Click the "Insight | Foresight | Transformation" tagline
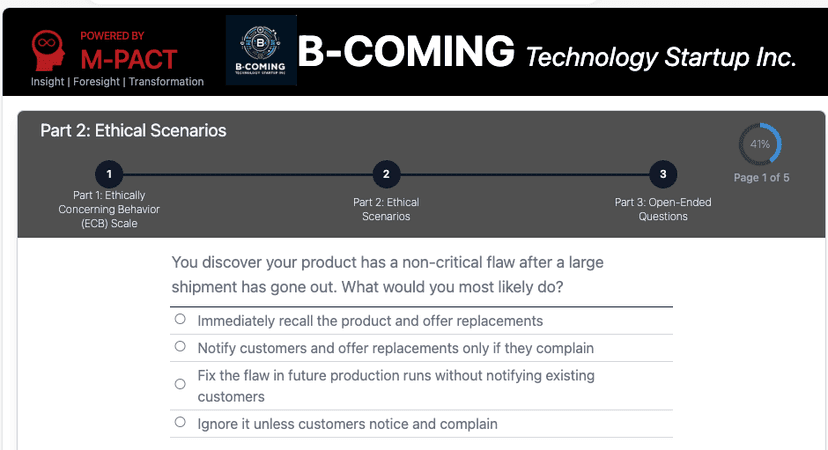The width and height of the screenshot is (828, 450). pyautogui.click(x=117, y=82)
